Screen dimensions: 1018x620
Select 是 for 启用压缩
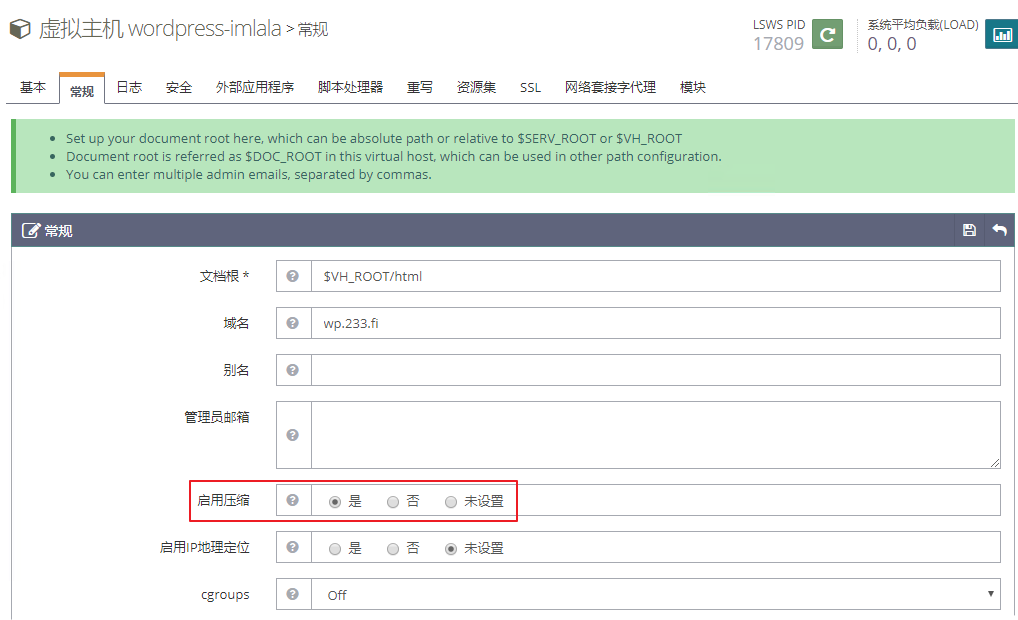point(334,502)
